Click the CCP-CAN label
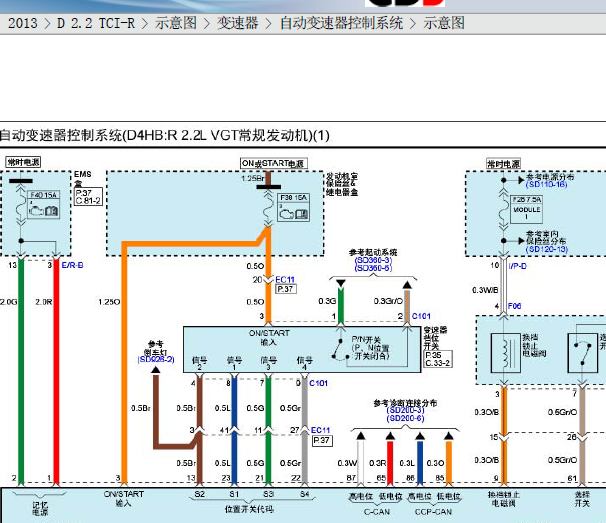Image resolution: width=606 pixels, height=523 pixels. click(433, 512)
